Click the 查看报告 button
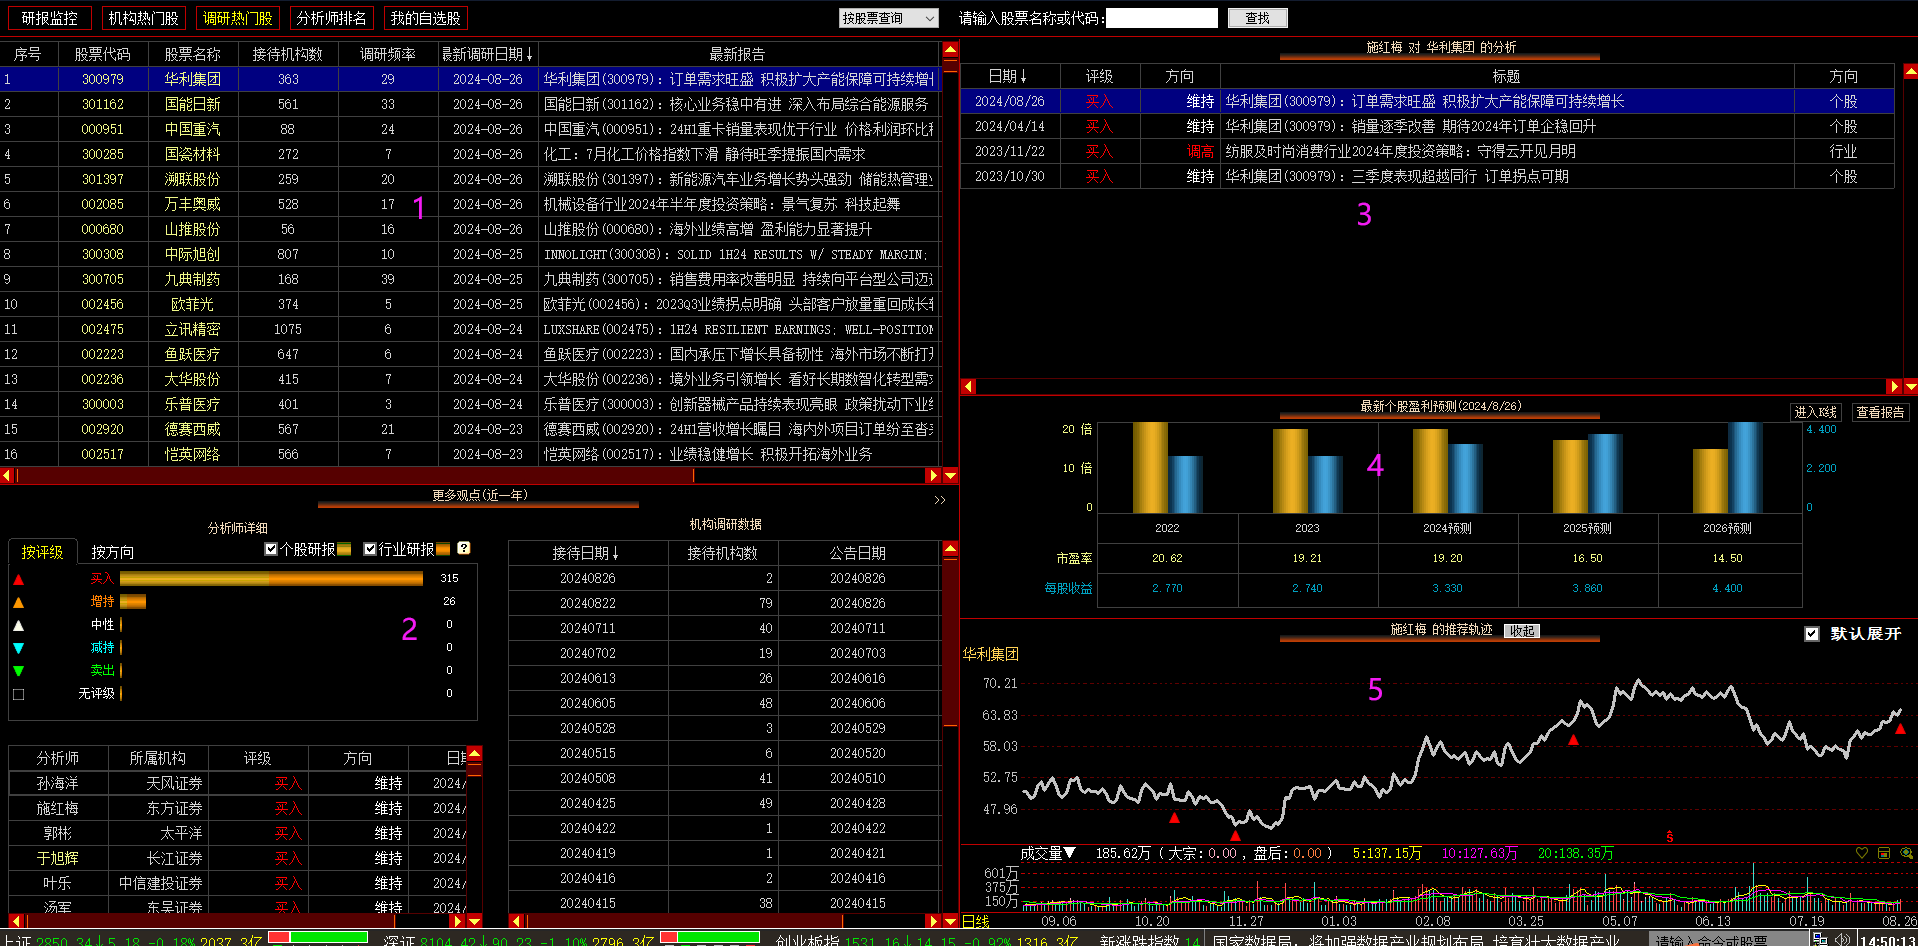Viewport: 1918px width, 946px height. (1880, 412)
